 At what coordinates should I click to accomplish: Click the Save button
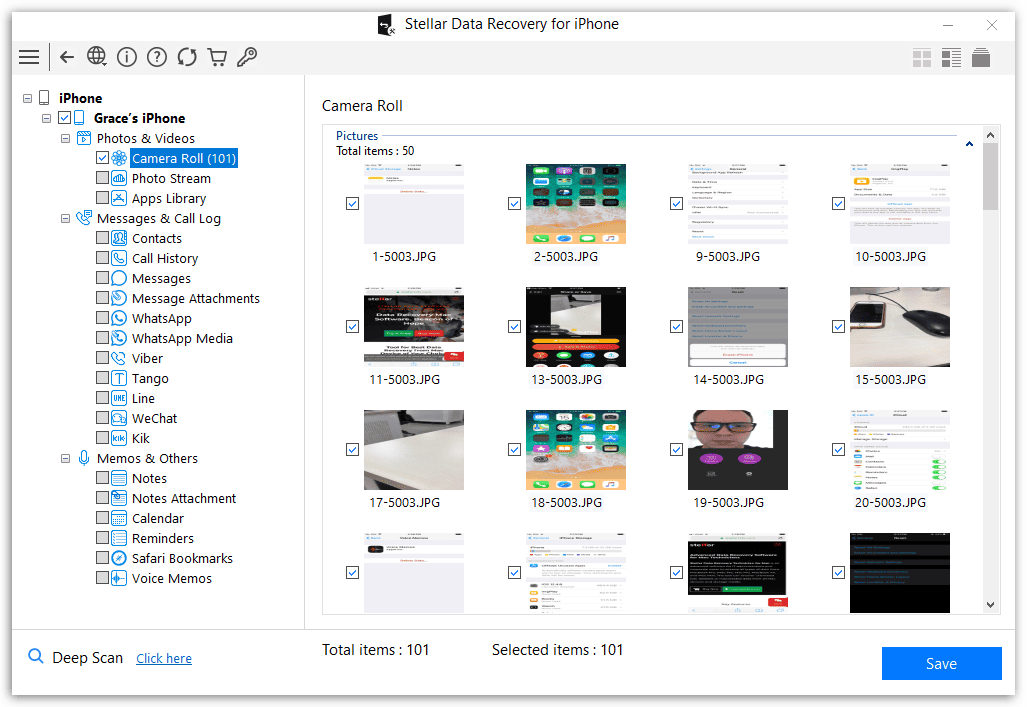coord(941,664)
